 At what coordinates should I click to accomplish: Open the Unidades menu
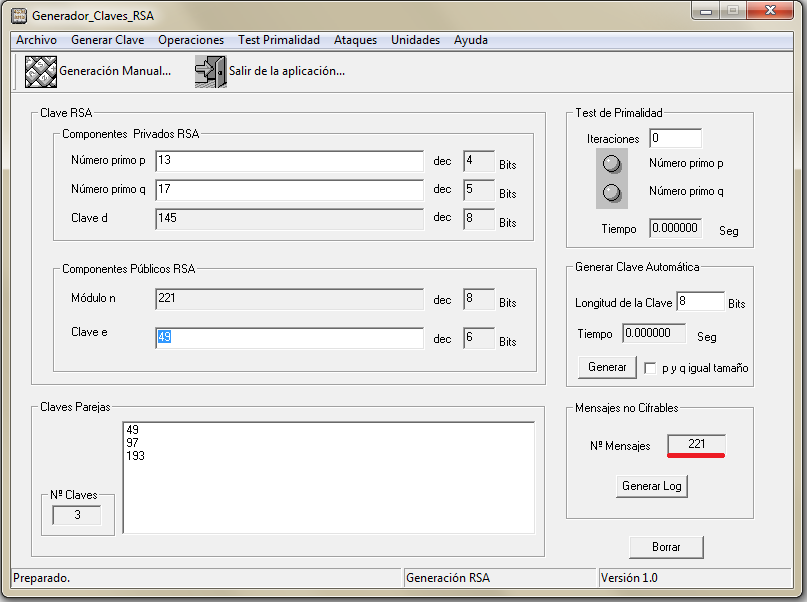(415, 40)
